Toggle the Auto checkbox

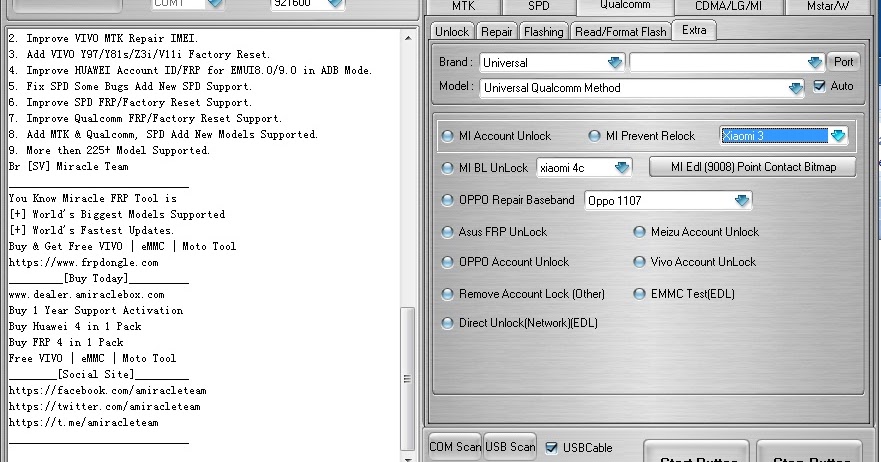[x=819, y=86]
